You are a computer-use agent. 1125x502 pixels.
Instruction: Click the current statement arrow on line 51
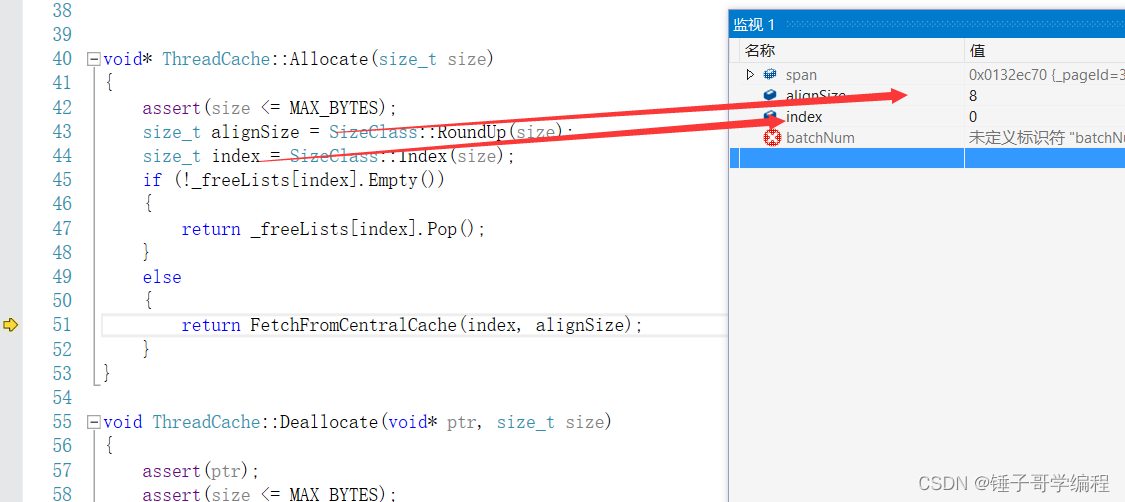click(10, 325)
